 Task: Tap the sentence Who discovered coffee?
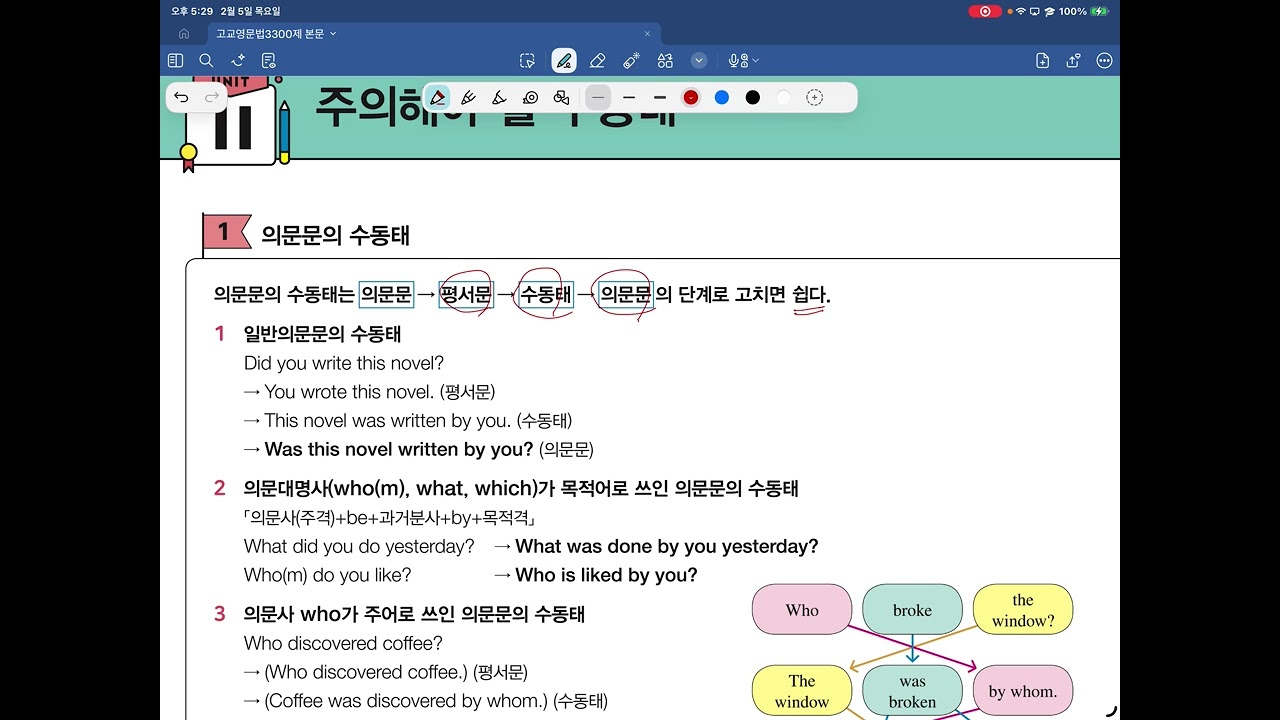pos(343,643)
